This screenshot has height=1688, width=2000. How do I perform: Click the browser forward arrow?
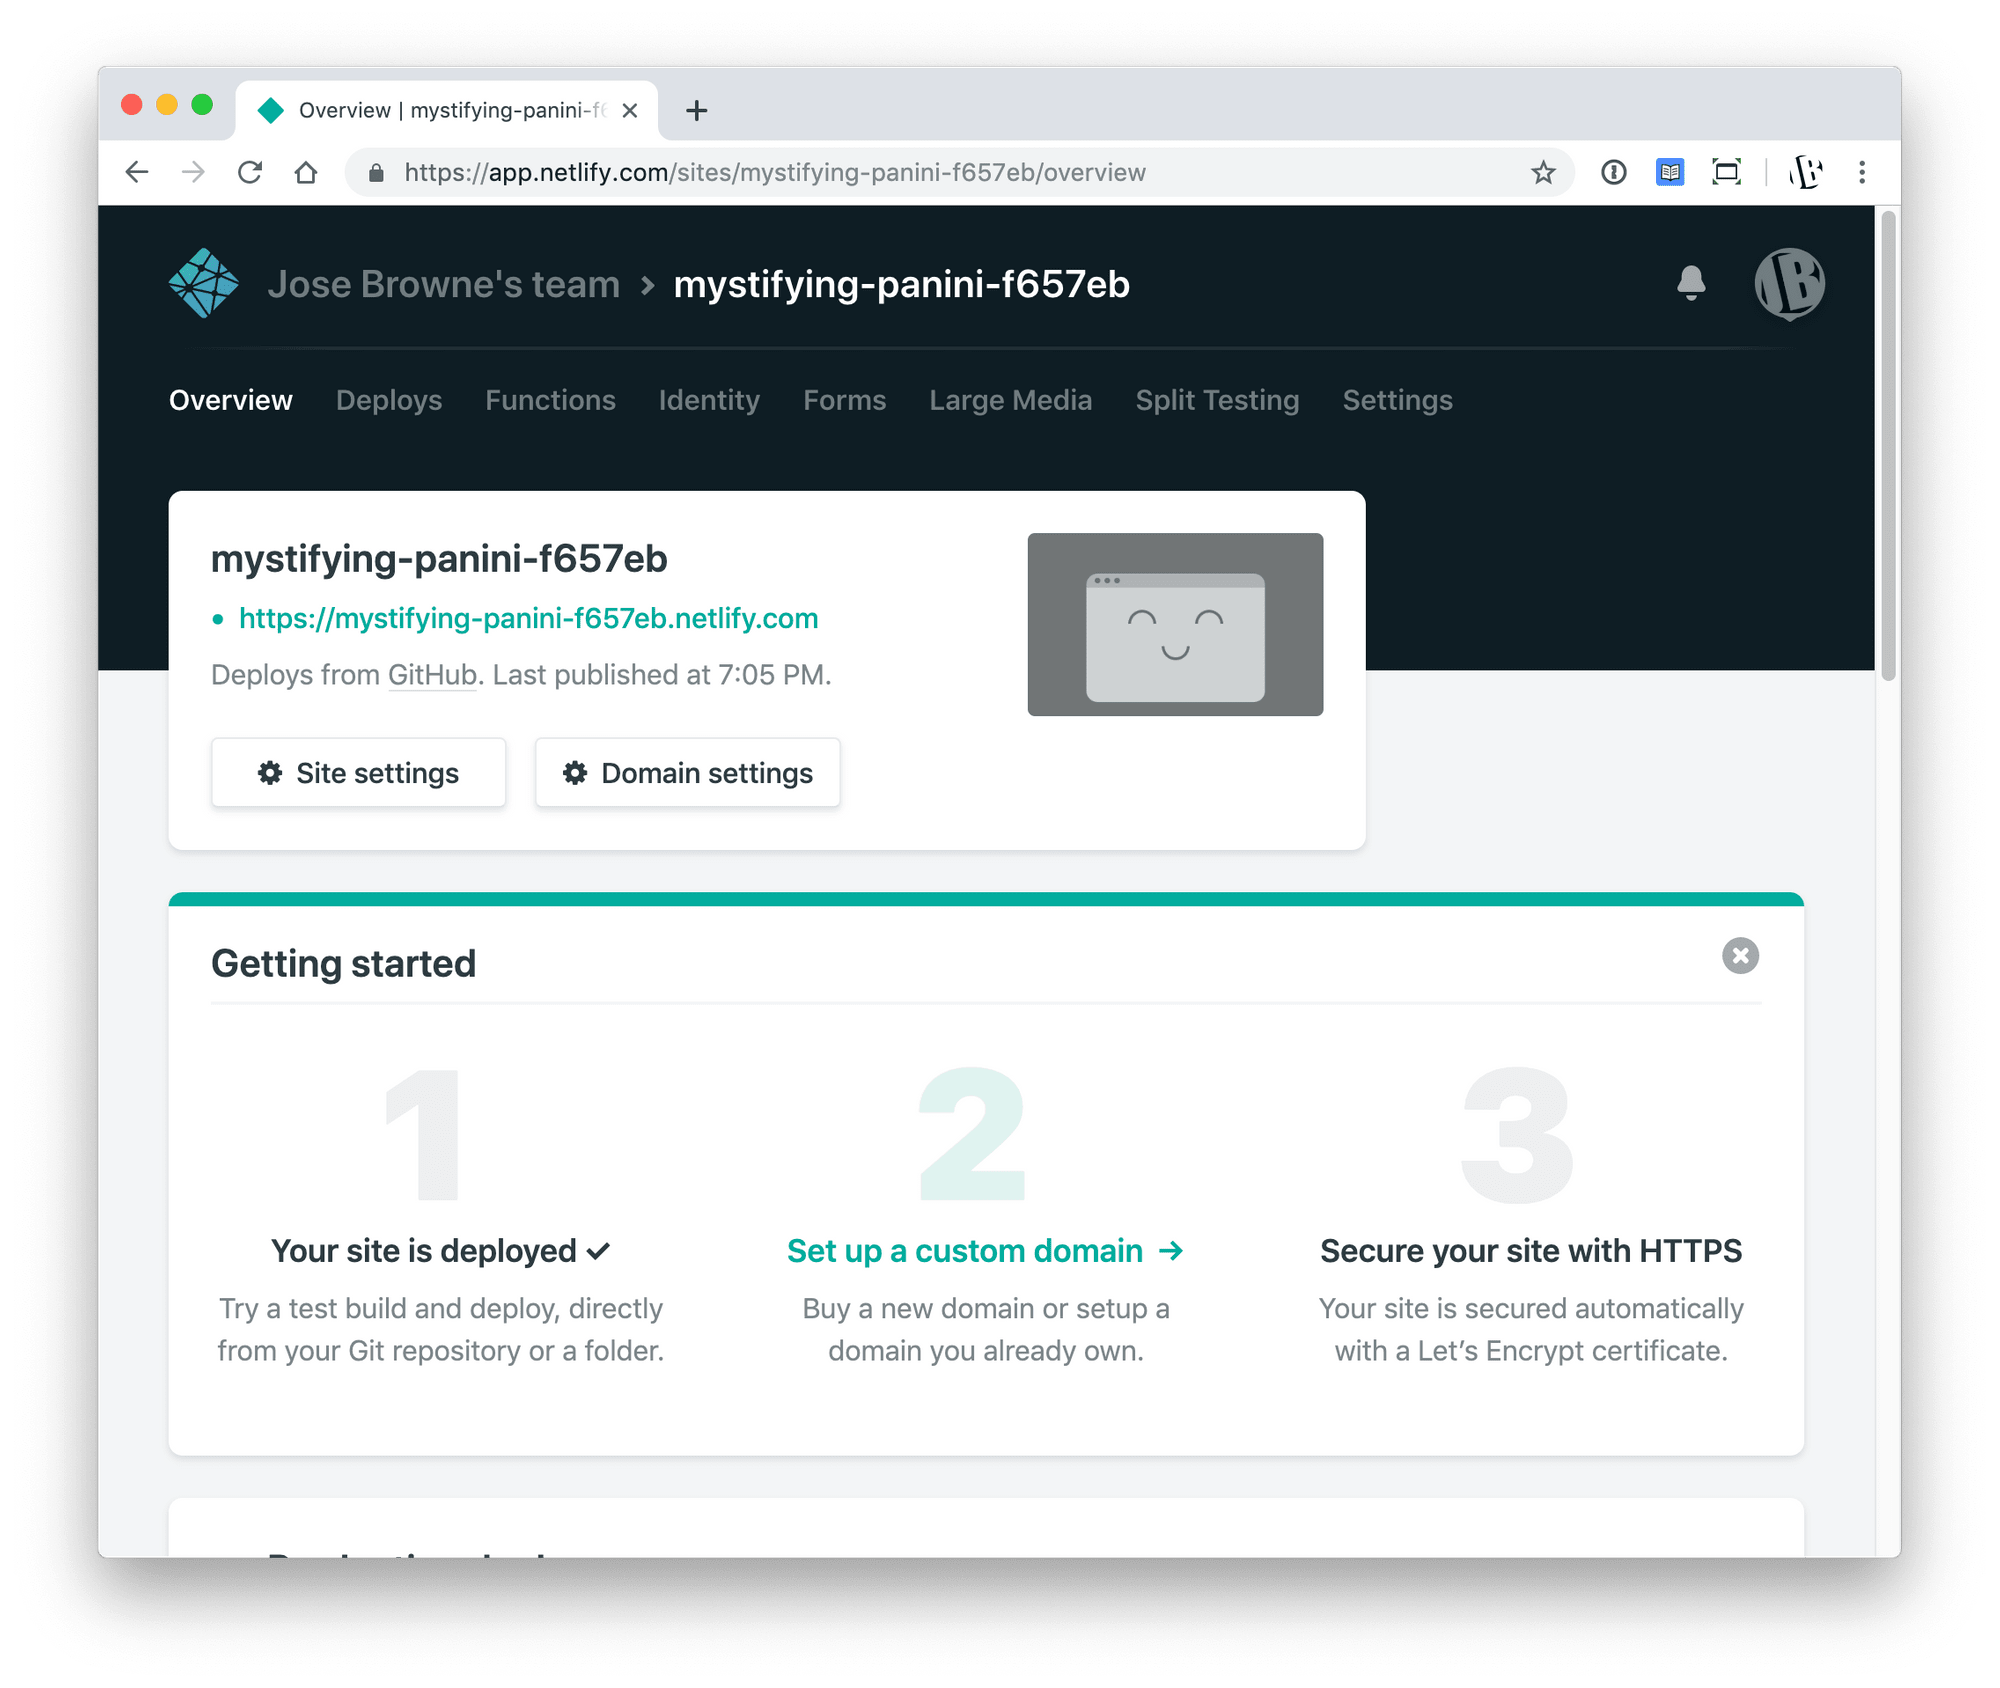(x=193, y=172)
